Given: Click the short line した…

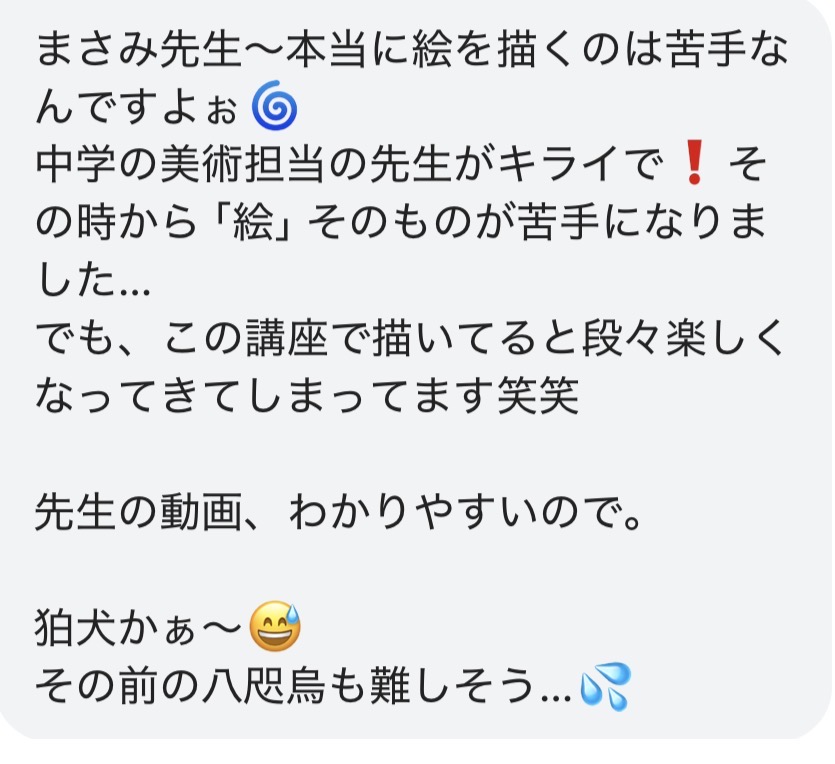Looking at the screenshot, I should 93,278.
